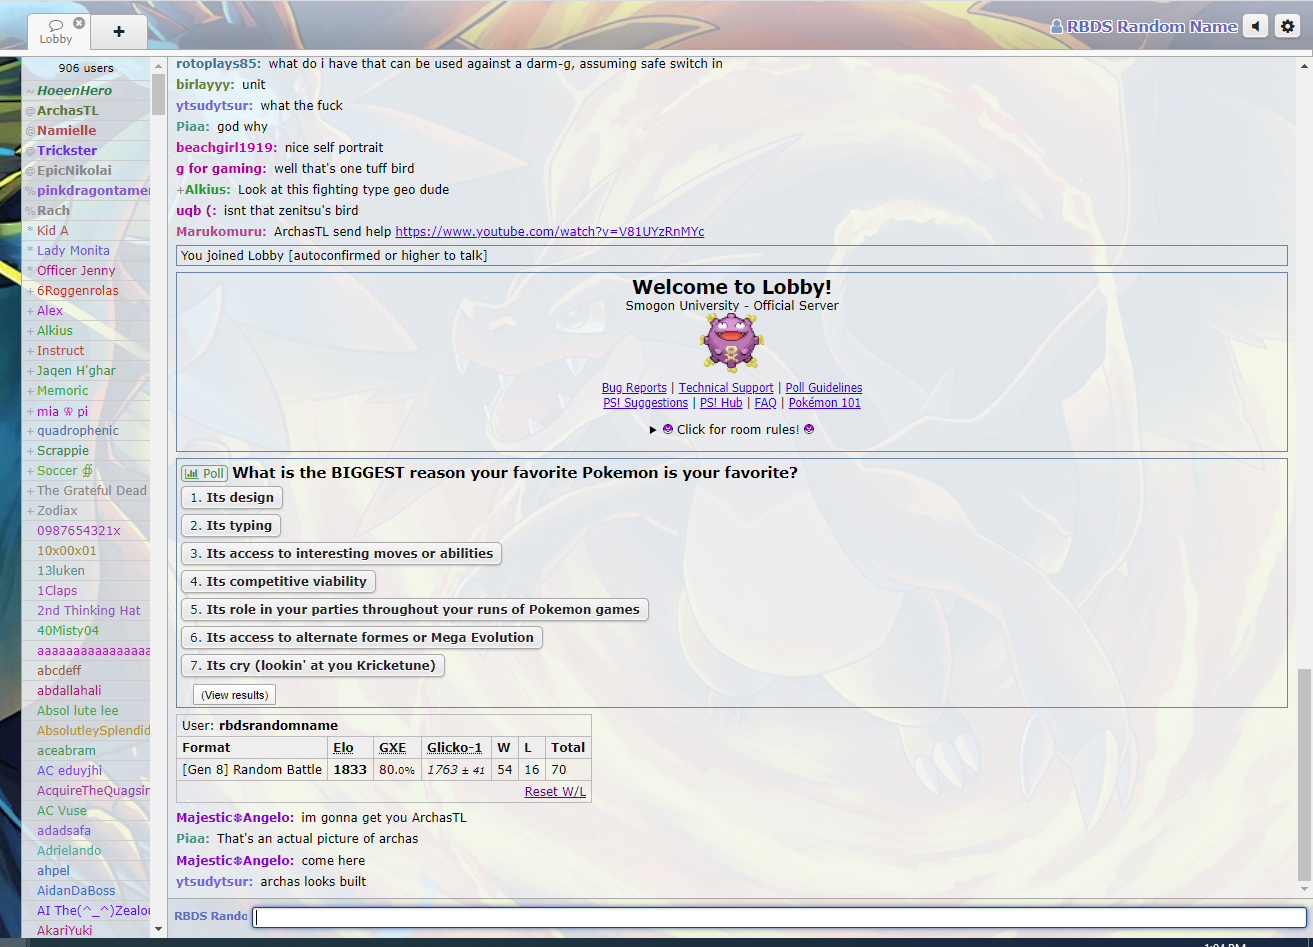The height and width of the screenshot is (947, 1313).
Task: Click the RBDS Random Name username button
Action: tap(1144, 27)
